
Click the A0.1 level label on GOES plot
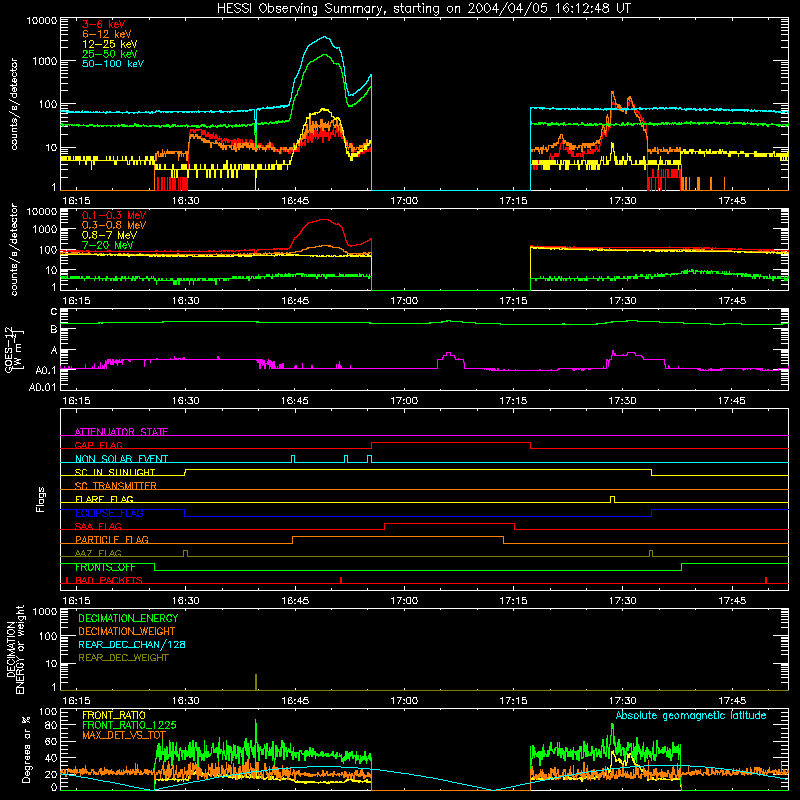point(46,370)
